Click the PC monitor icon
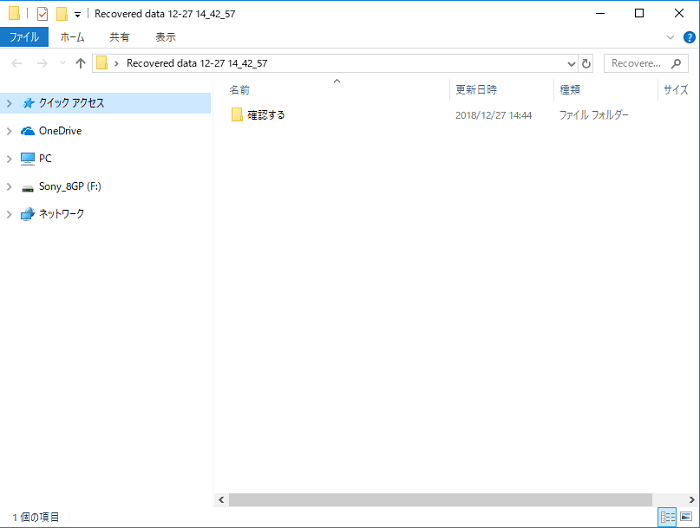The image size is (700, 528). pos(28,159)
